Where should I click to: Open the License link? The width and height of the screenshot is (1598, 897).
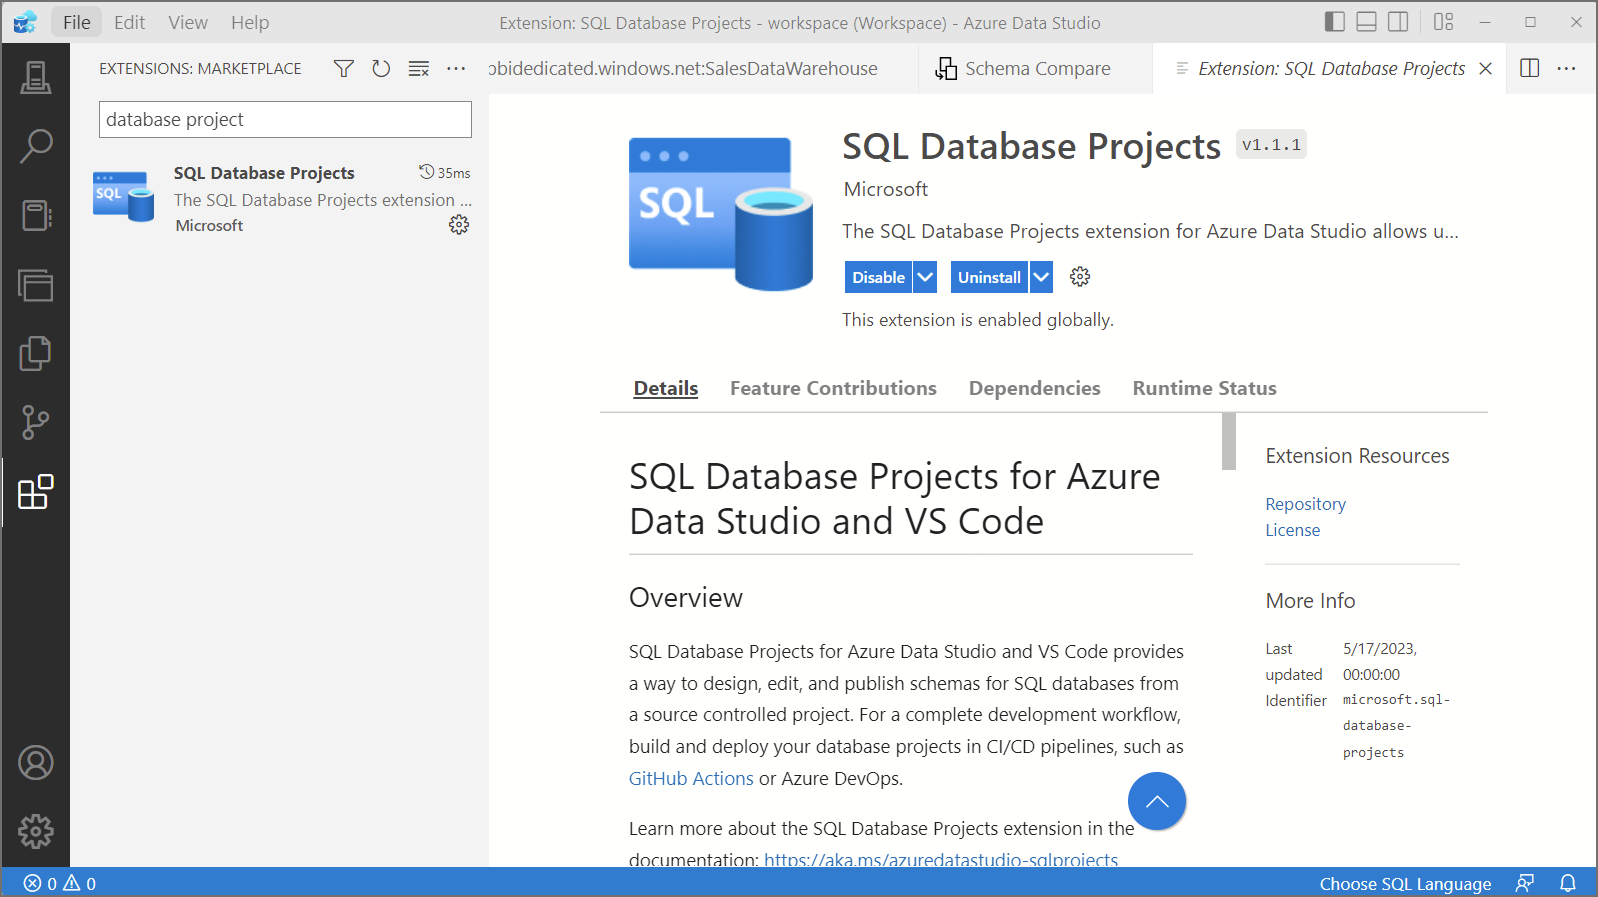pos(1292,530)
